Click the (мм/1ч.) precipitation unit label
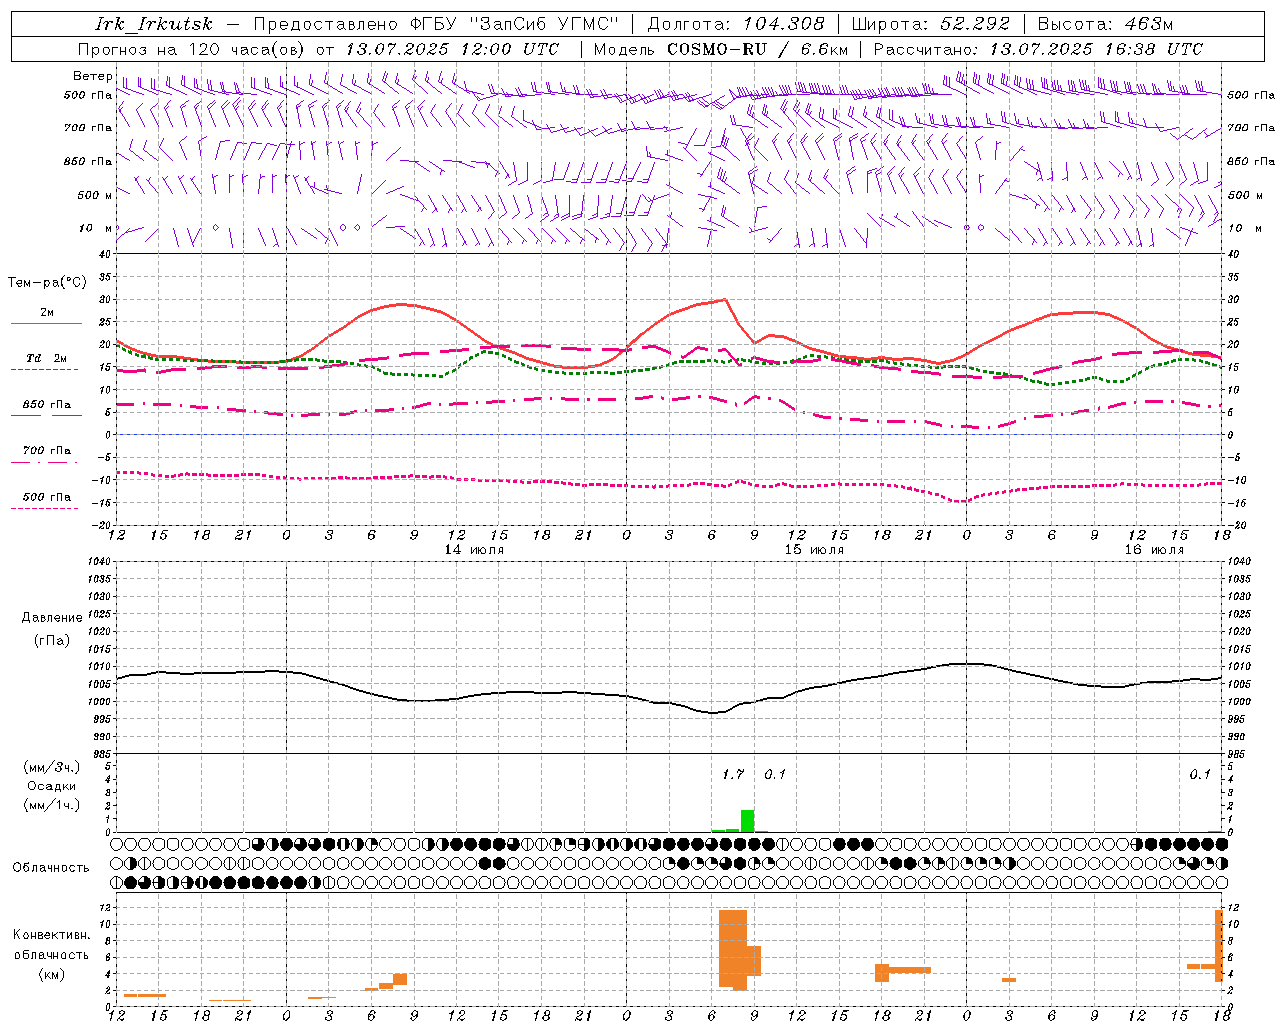The height and width of the screenshot is (1024, 1280). [52, 804]
